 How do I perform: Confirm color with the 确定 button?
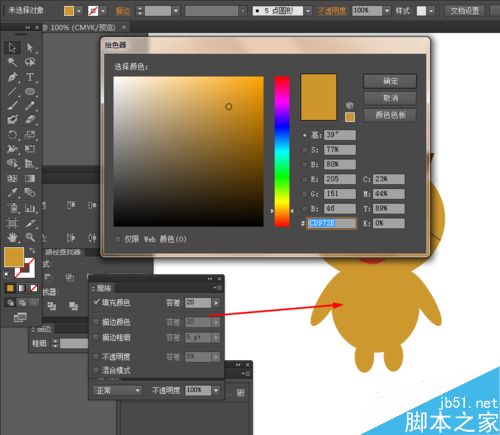pos(390,81)
